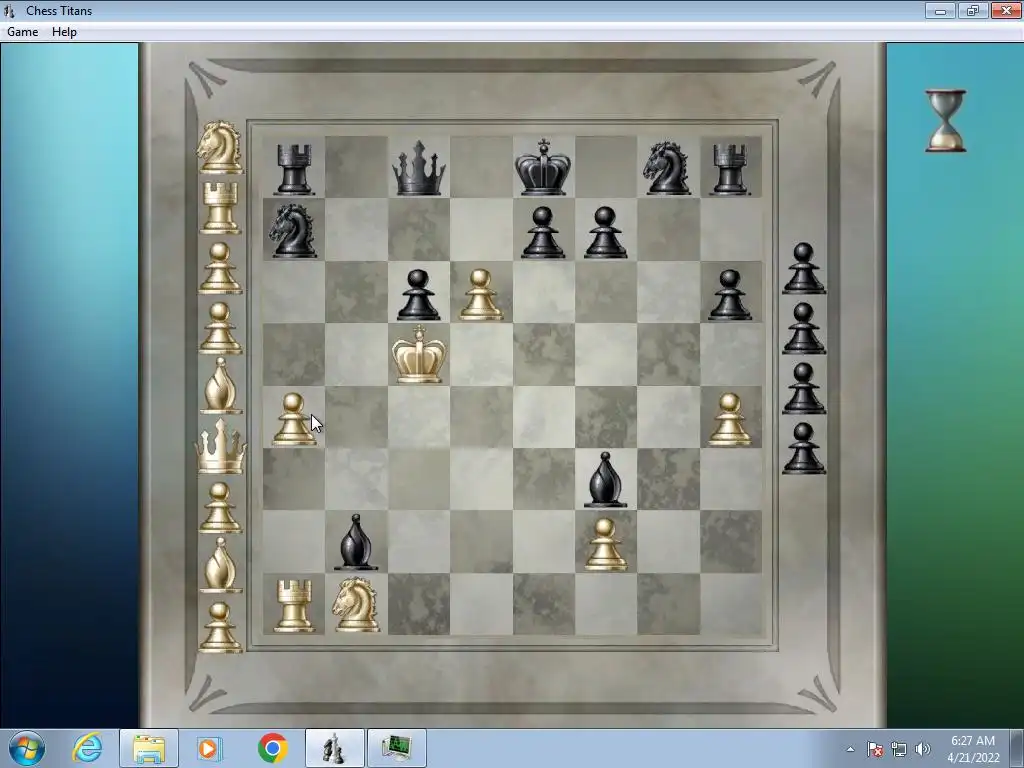1024x768 pixels.
Task: Select the white pawn on a4
Action: [293, 420]
